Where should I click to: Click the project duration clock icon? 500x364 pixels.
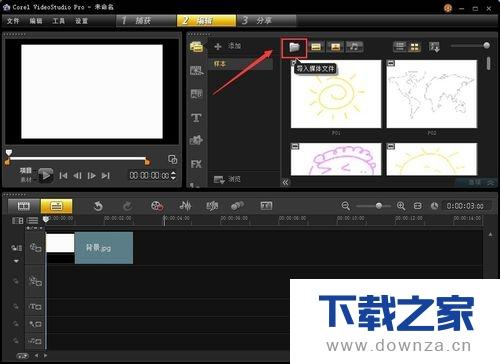(x=434, y=206)
